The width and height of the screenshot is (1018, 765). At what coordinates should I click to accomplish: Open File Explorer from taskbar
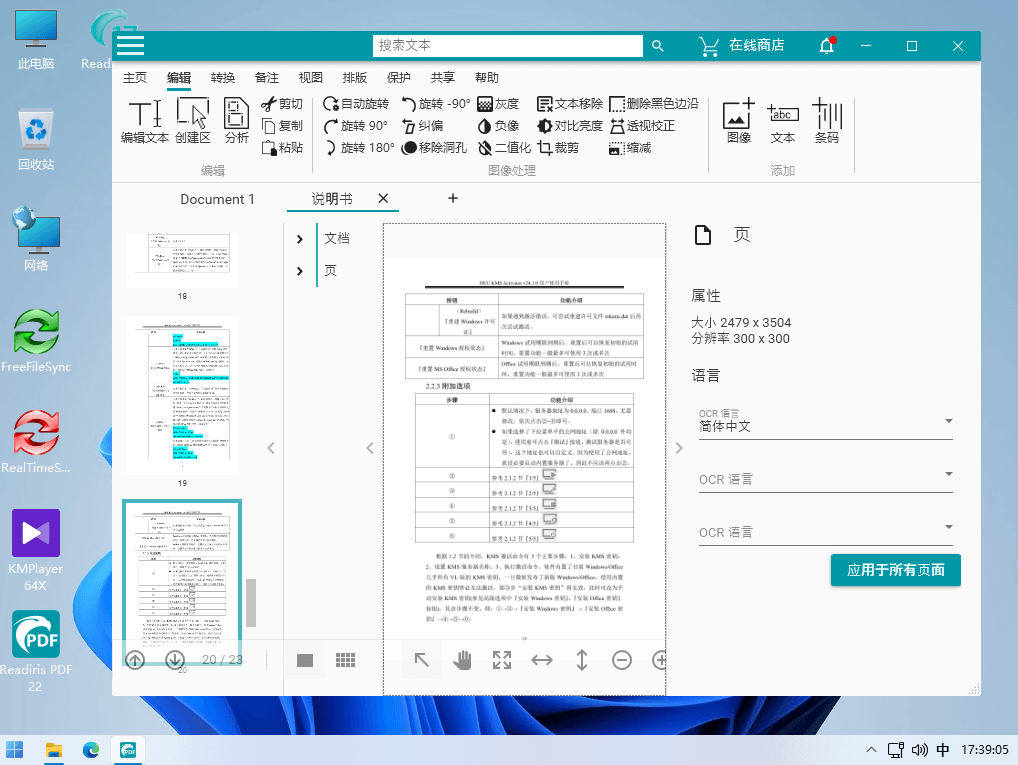point(54,750)
